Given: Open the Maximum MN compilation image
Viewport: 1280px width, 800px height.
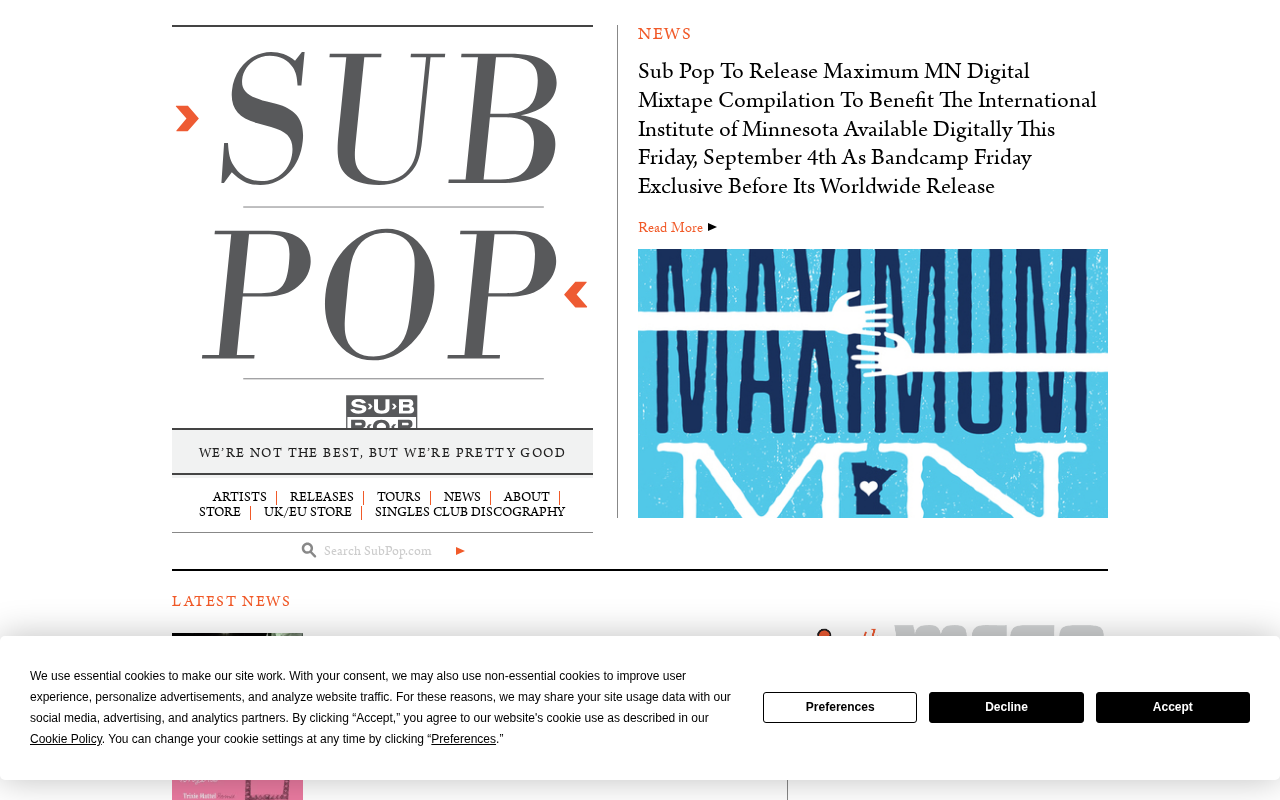Looking at the screenshot, I should point(873,383).
